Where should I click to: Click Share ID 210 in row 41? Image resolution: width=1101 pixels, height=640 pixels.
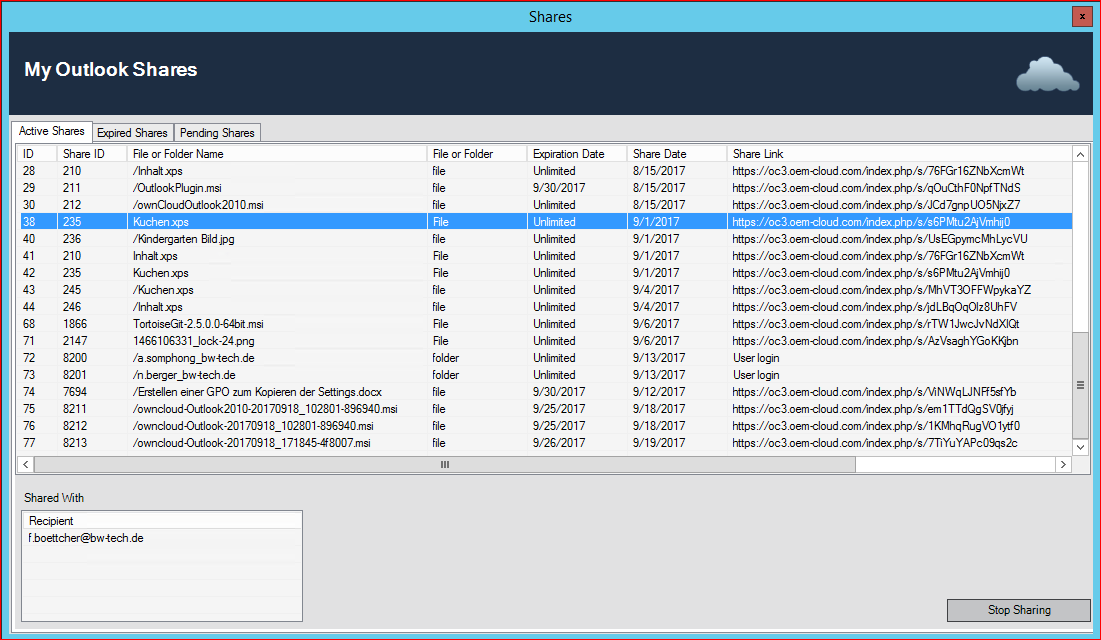pos(72,256)
